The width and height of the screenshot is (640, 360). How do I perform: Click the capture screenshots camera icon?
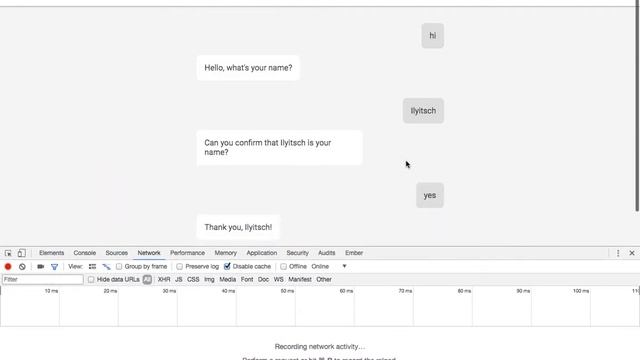(x=40, y=267)
